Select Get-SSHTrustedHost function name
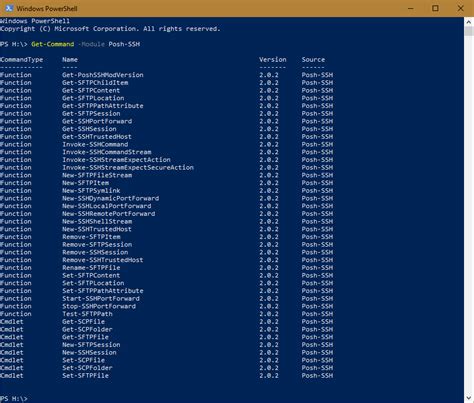The height and width of the screenshot is (403, 474). tap(97, 137)
